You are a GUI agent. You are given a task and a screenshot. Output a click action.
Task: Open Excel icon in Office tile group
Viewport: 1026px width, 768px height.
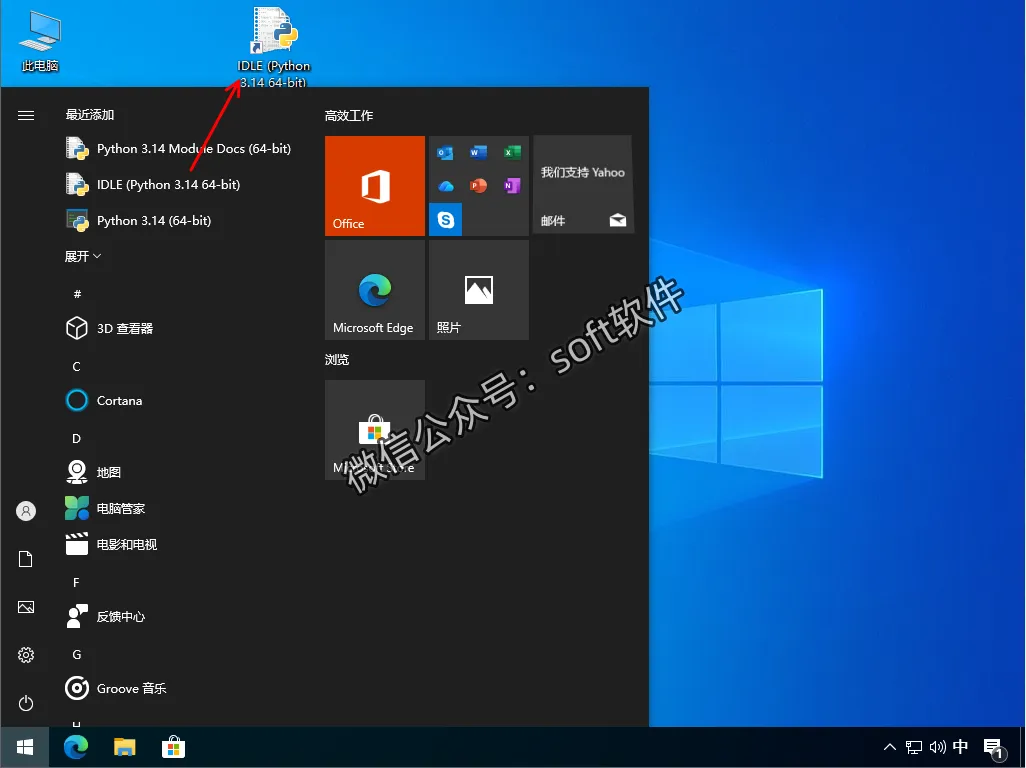point(512,153)
